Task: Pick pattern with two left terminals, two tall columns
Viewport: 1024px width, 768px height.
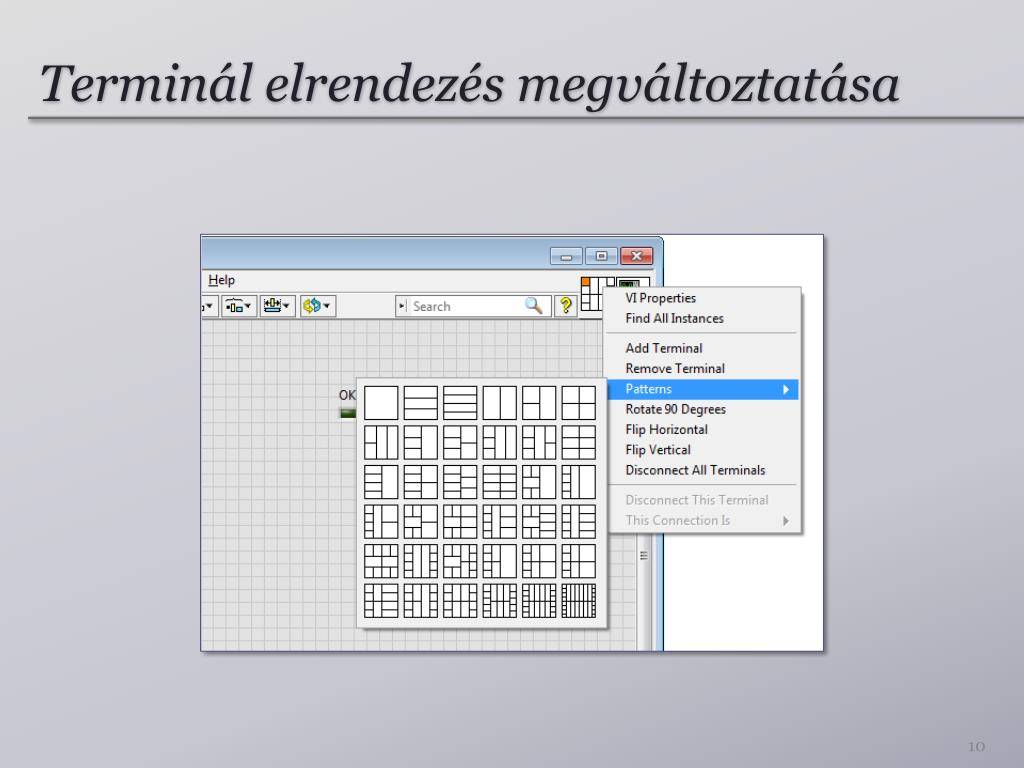Action: [x=381, y=443]
